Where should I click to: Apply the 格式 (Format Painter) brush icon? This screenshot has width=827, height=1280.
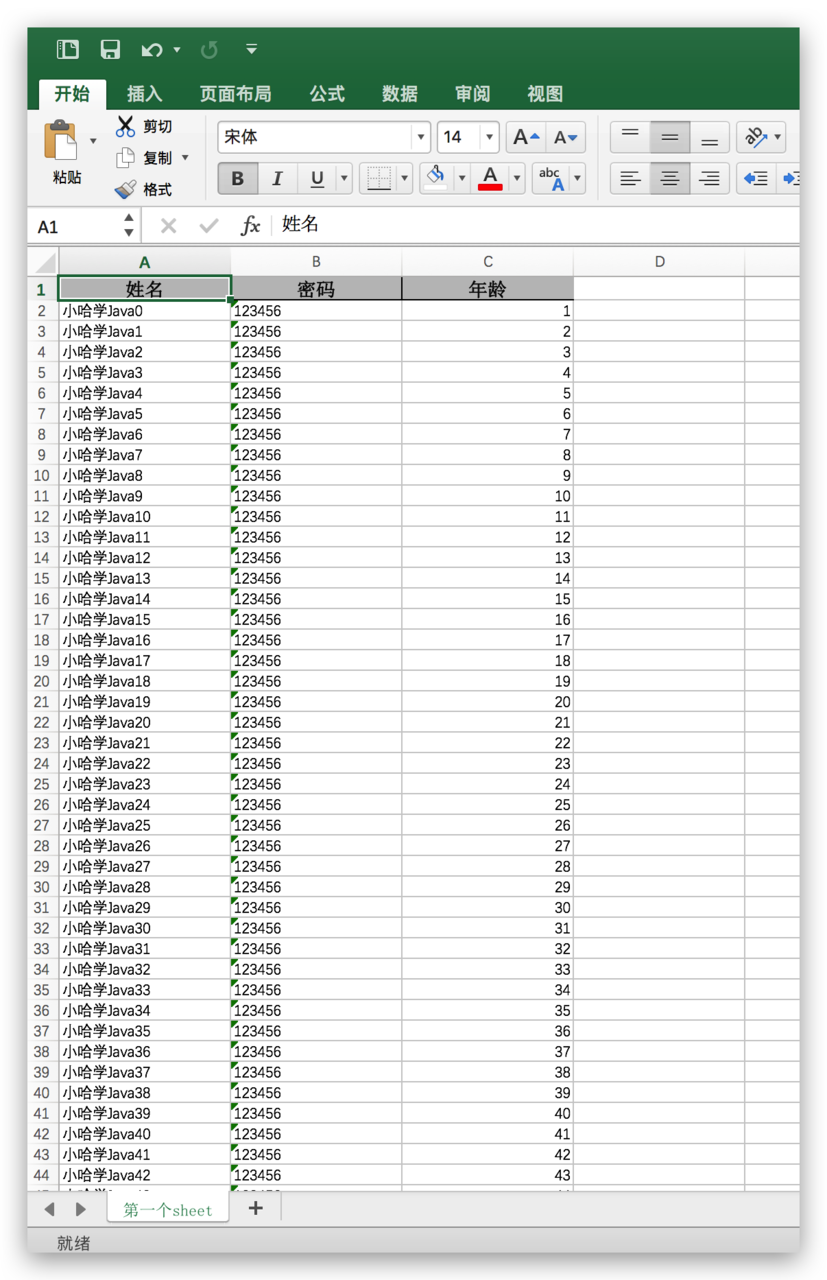pos(127,188)
